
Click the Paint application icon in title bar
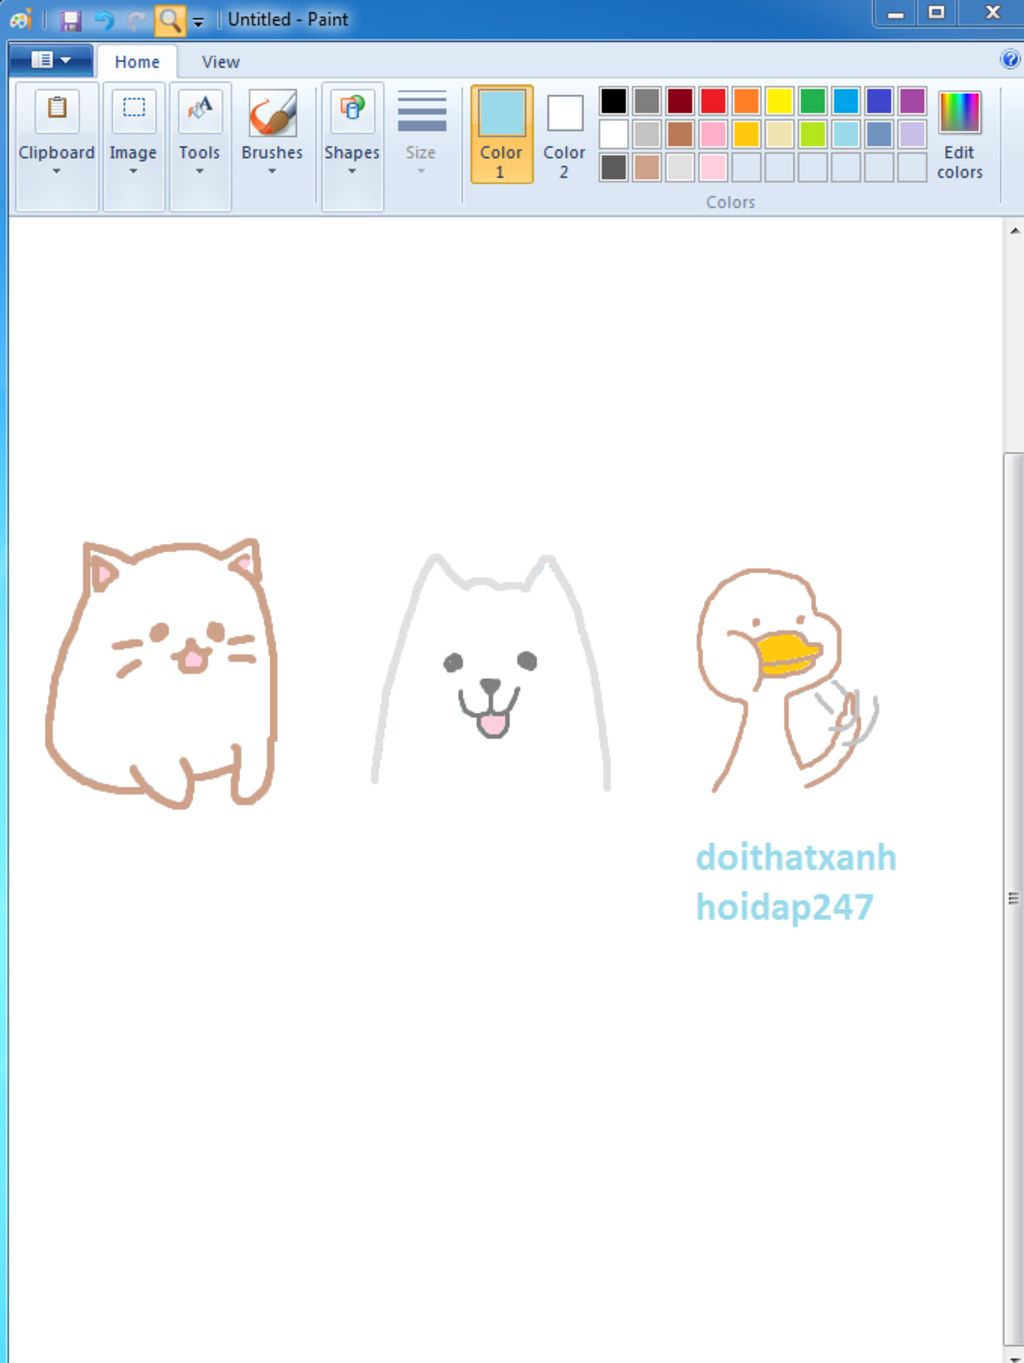pyautogui.click(x=20, y=20)
